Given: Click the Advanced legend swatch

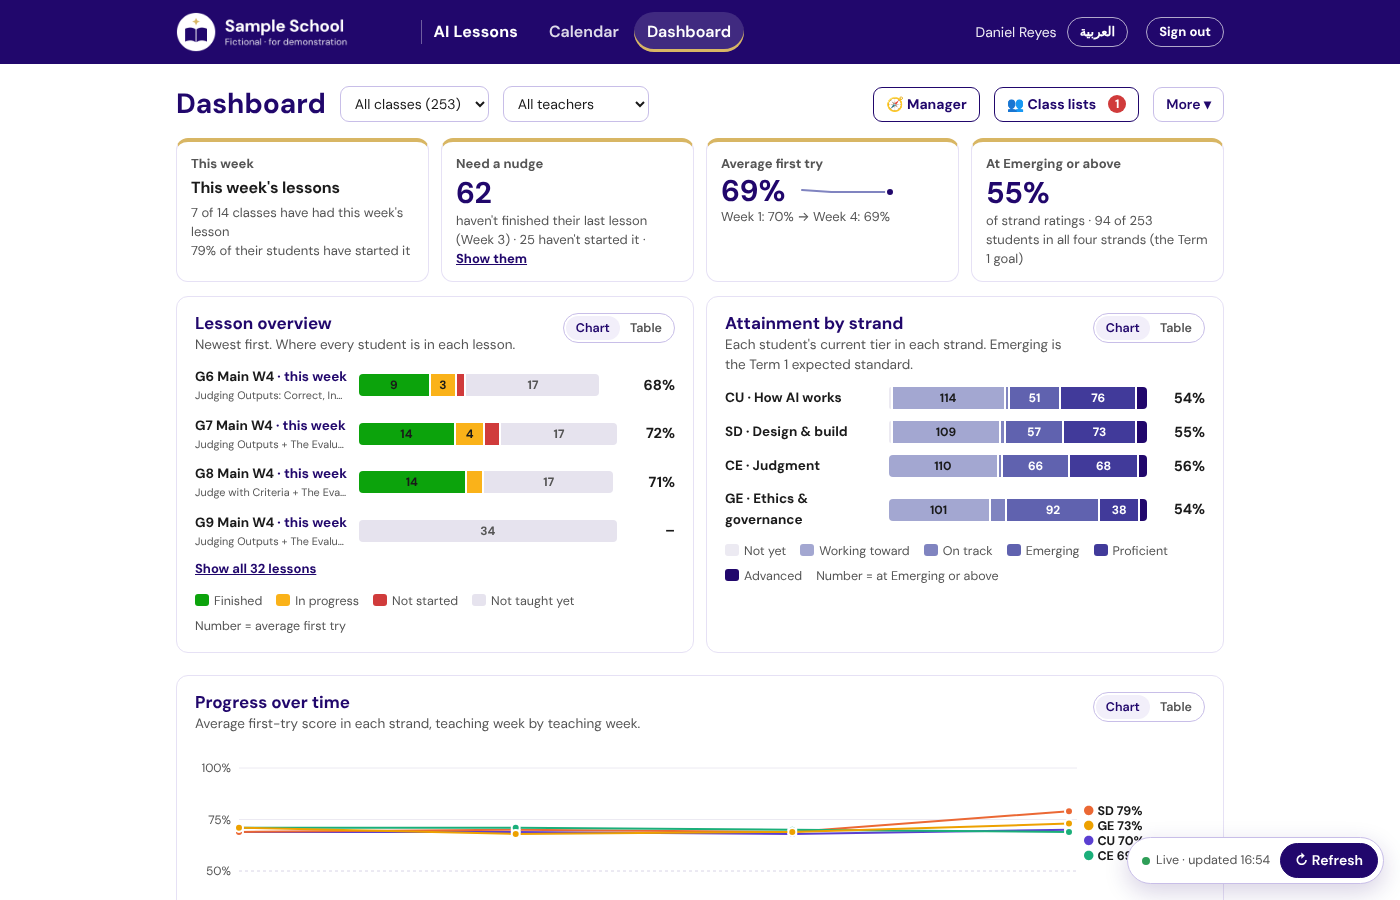Looking at the screenshot, I should (732, 575).
